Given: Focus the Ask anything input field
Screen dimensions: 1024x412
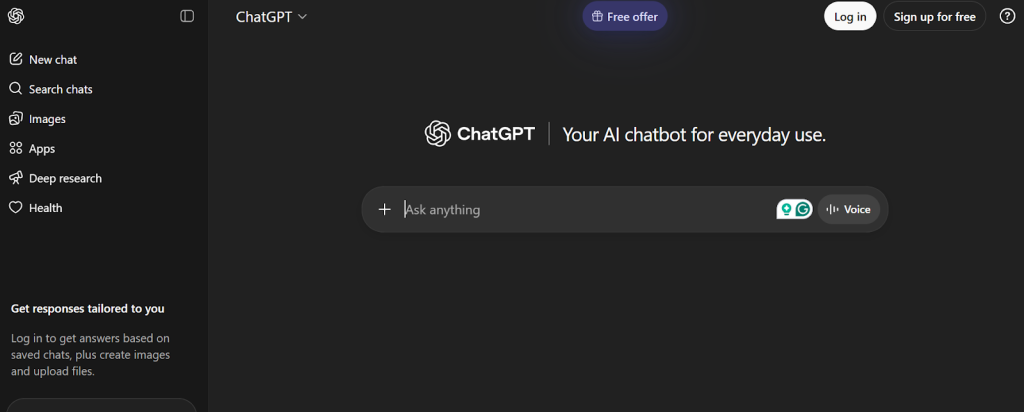Looking at the screenshot, I should pos(580,210).
